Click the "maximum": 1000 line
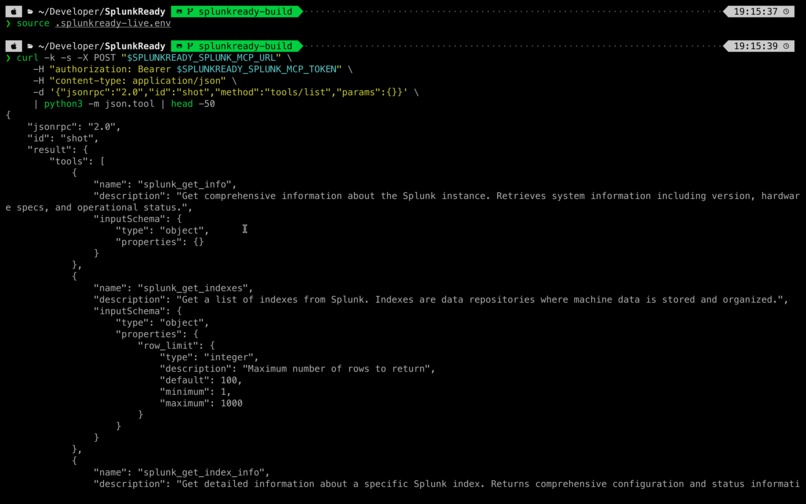Image resolution: width=806 pixels, height=504 pixels. 201,403
